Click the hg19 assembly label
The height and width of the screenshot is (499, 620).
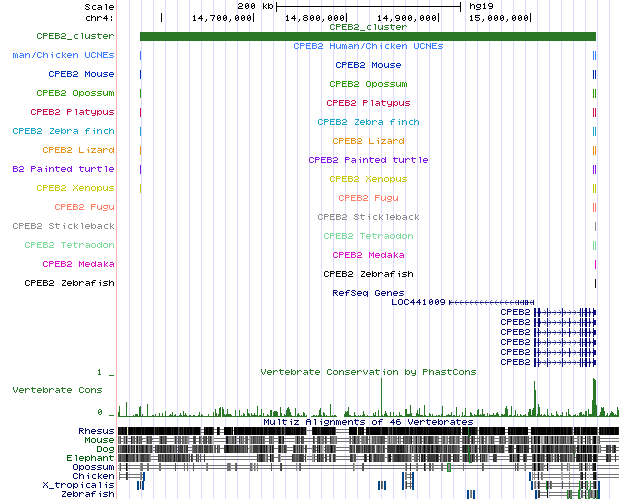[x=483, y=6]
